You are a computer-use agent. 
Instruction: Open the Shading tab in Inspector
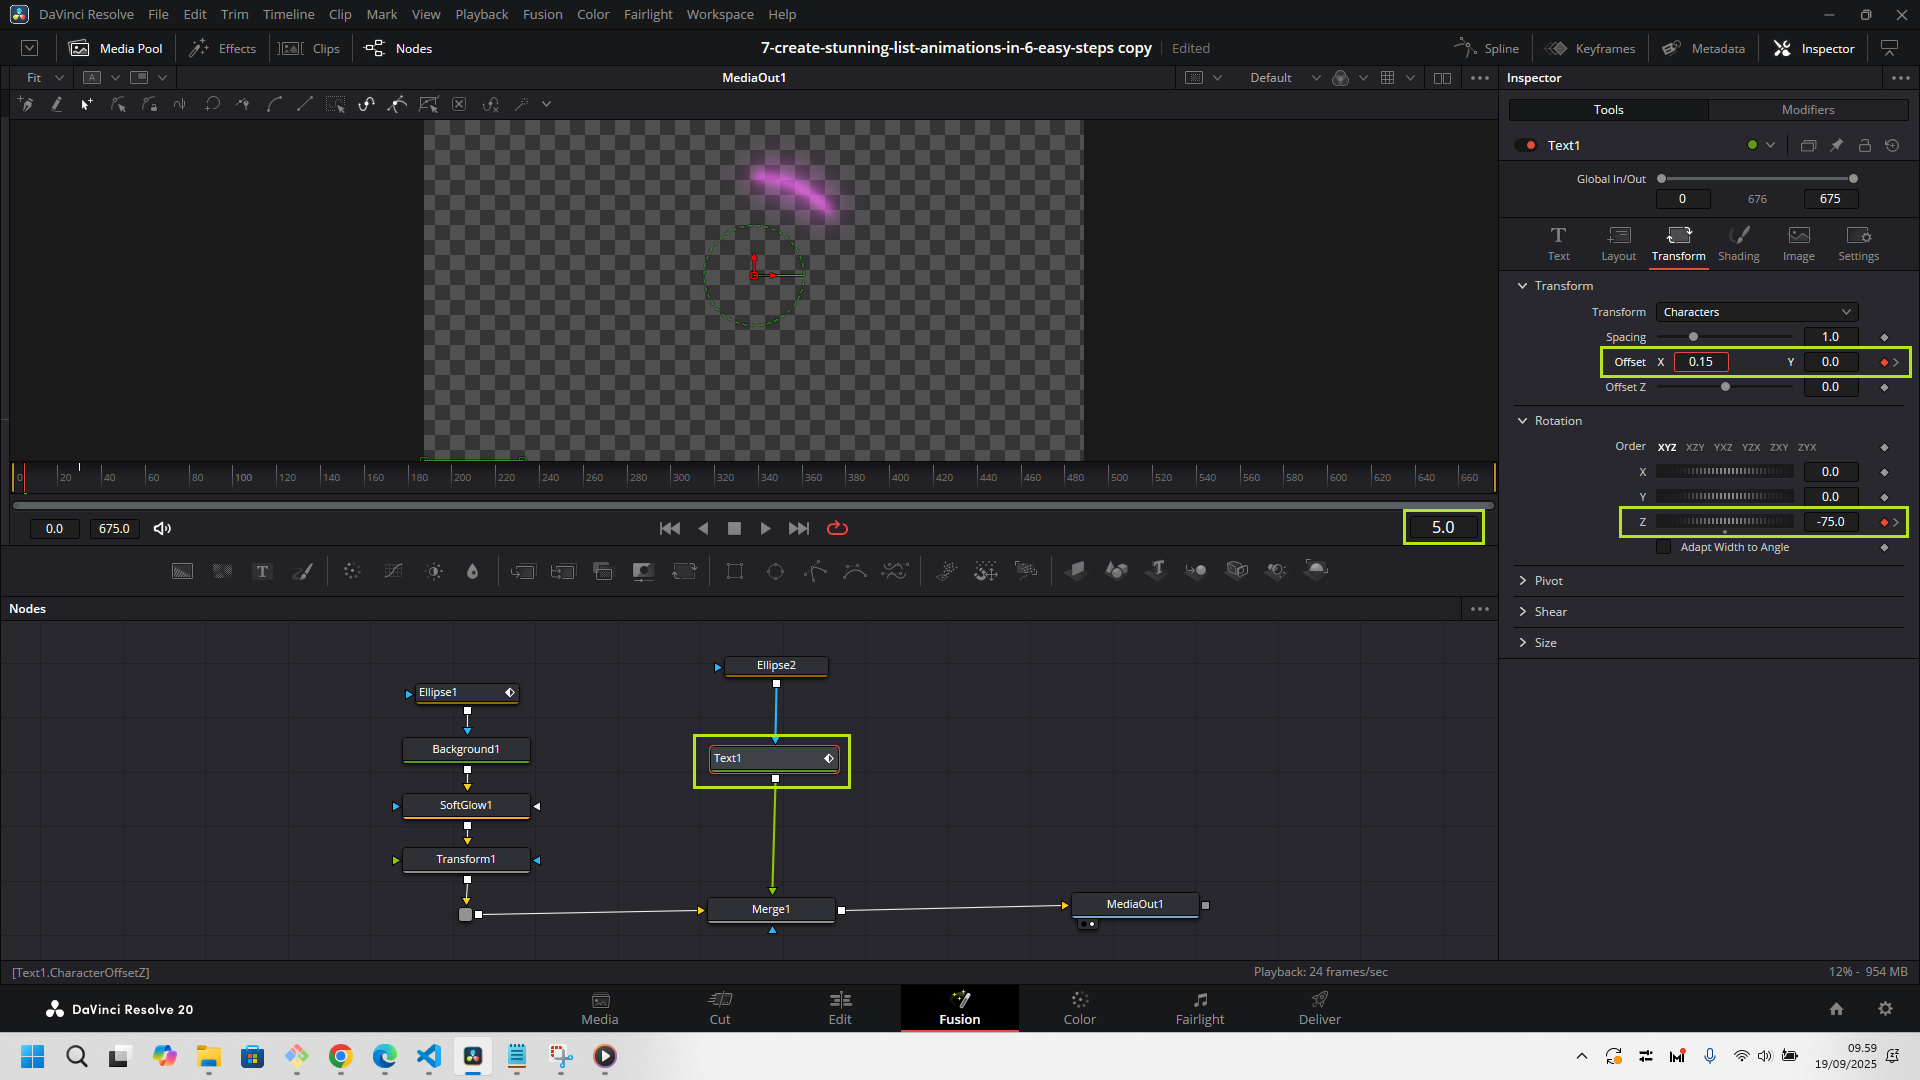click(x=1738, y=243)
